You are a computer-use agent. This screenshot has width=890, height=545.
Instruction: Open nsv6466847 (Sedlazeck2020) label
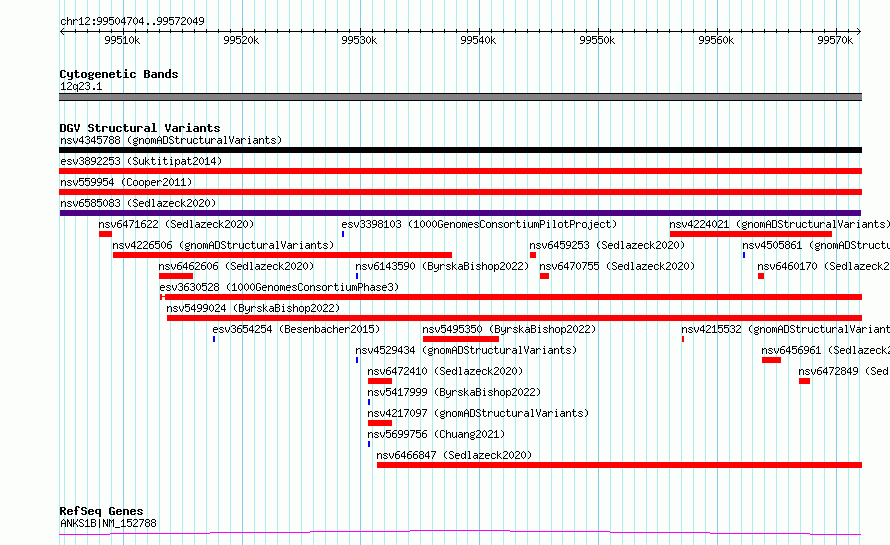[454, 455]
